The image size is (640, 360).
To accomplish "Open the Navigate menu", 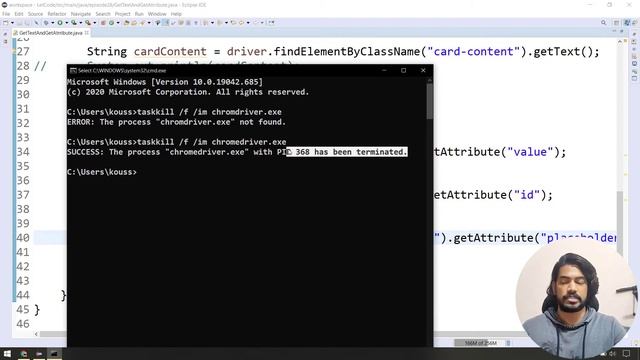I will 81,14.
